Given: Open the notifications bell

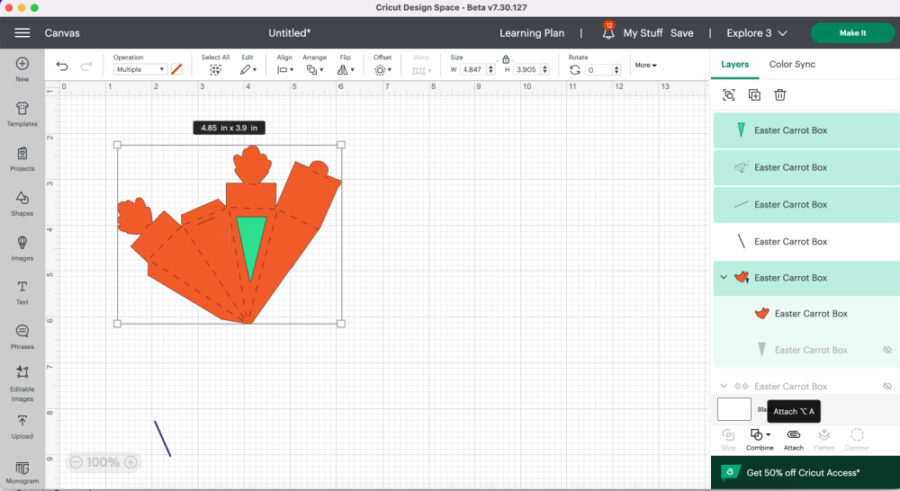Looking at the screenshot, I should pyautogui.click(x=608, y=33).
